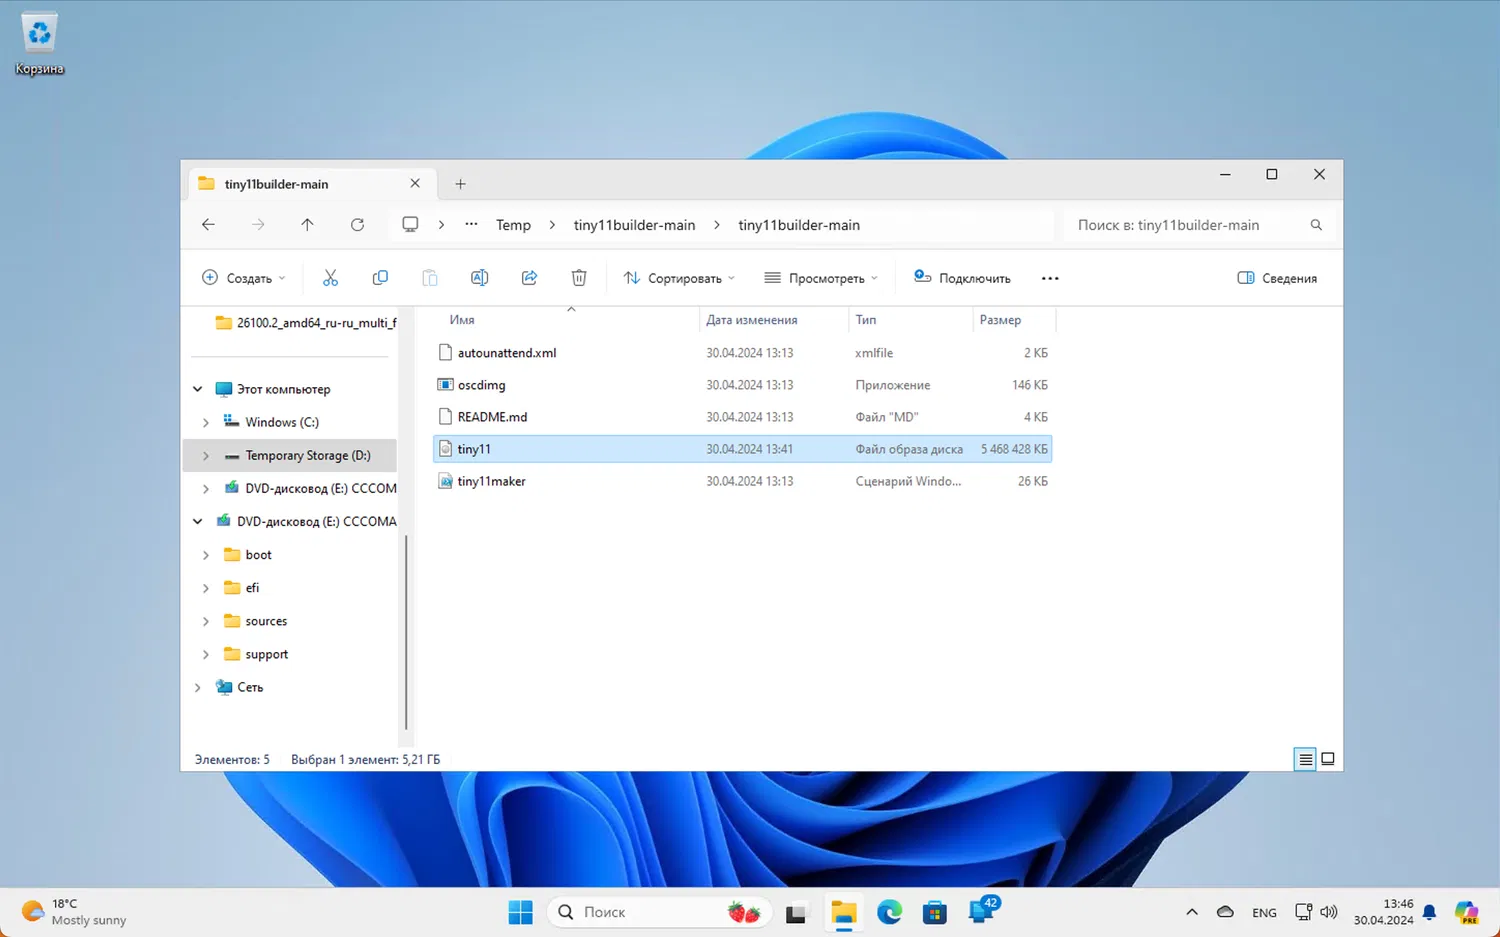Go up one folder level arrow
Viewport: 1500px width, 937px height.
307,225
